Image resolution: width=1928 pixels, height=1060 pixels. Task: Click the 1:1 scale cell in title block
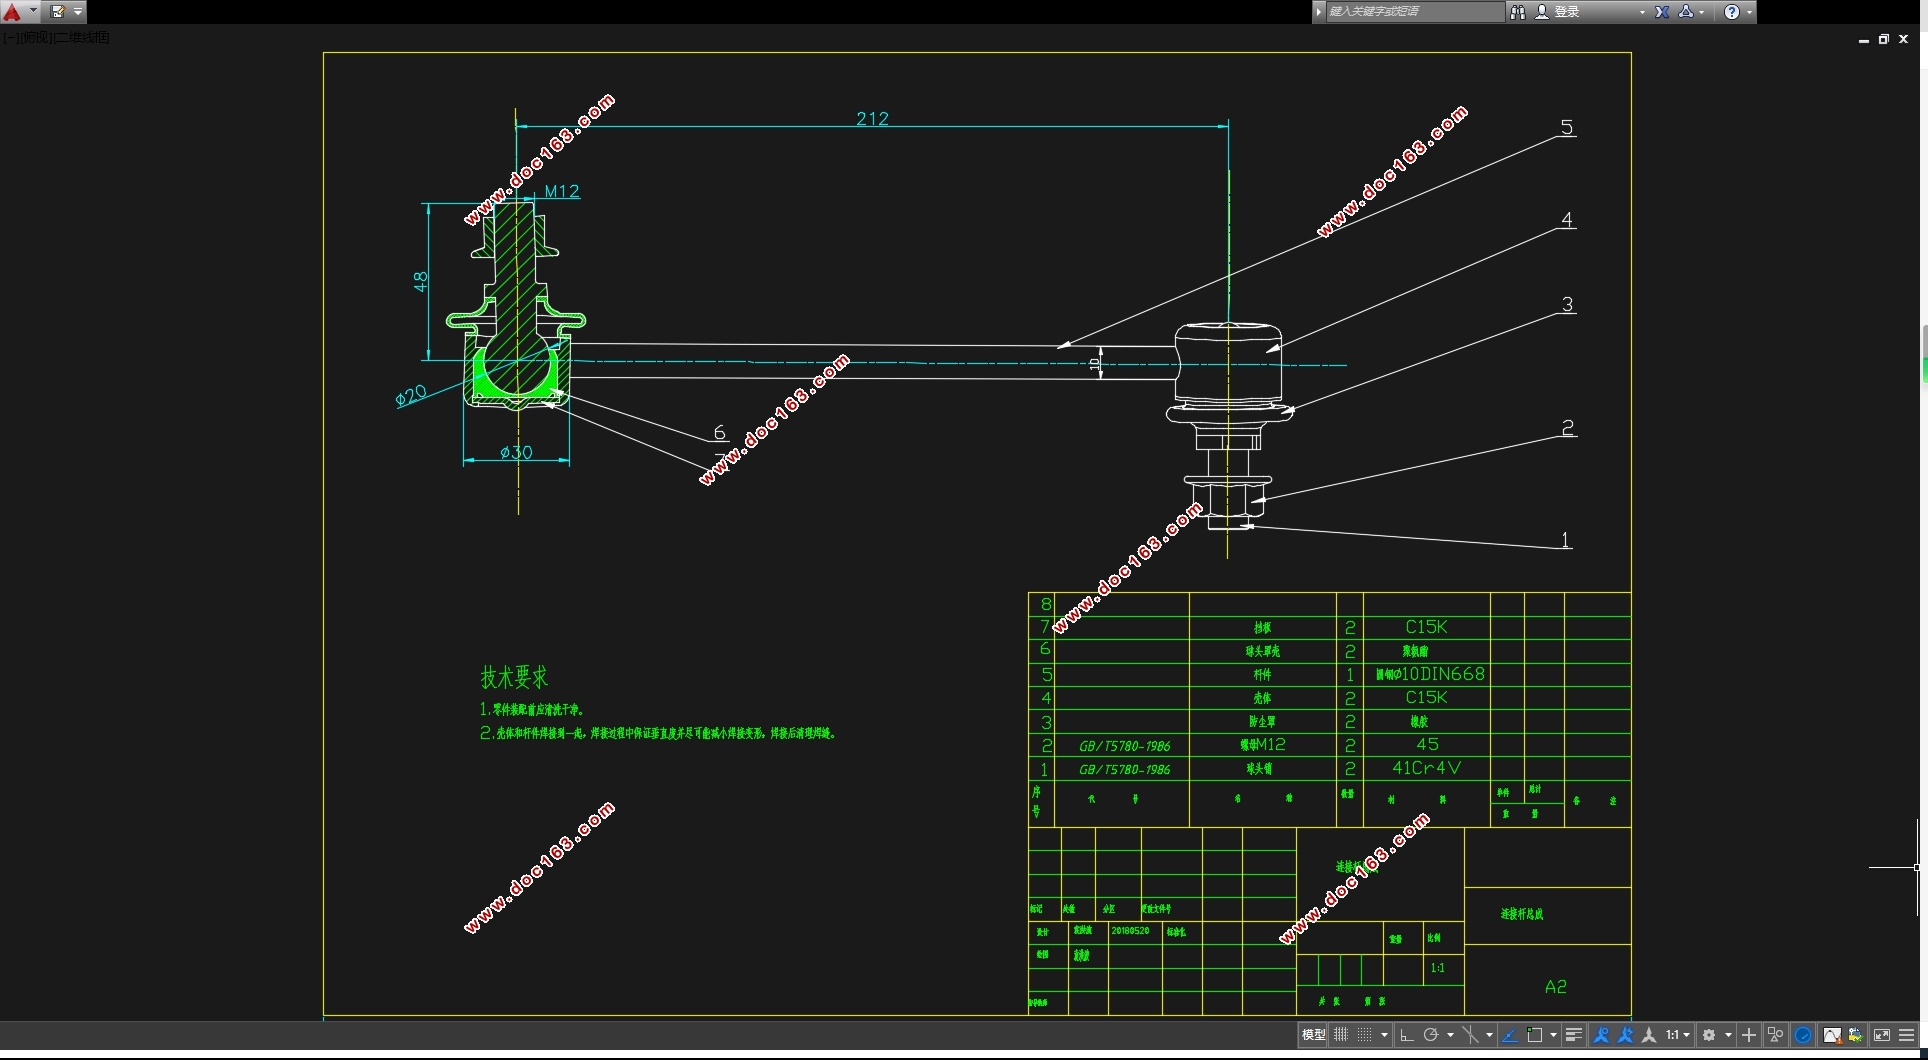[1437, 968]
